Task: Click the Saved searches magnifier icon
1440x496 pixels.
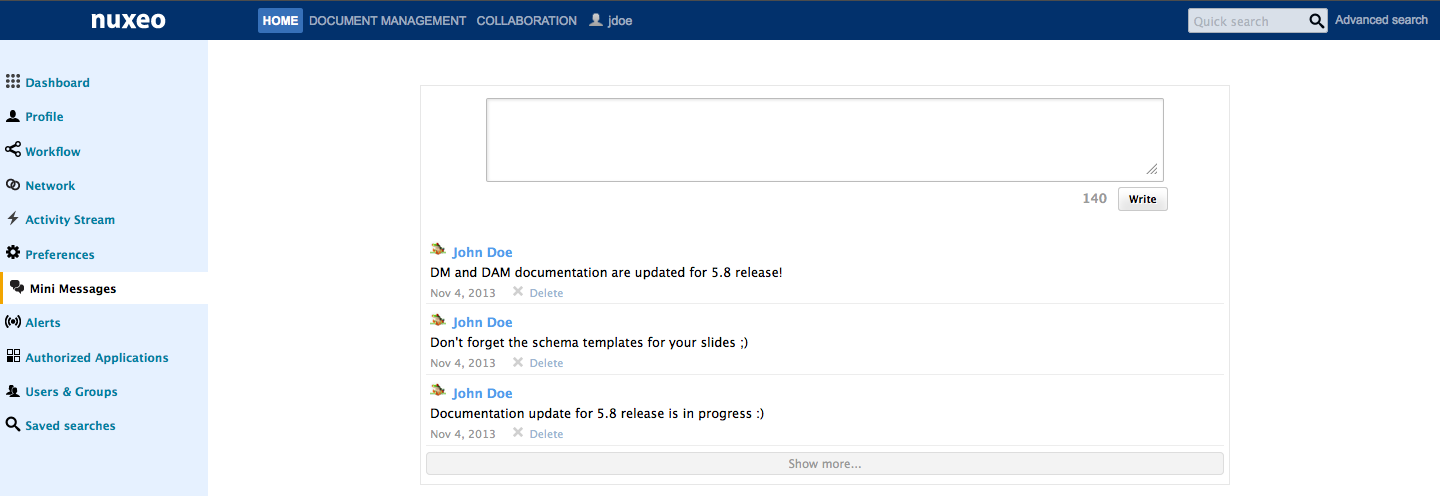Action: (x=13, y=424)
